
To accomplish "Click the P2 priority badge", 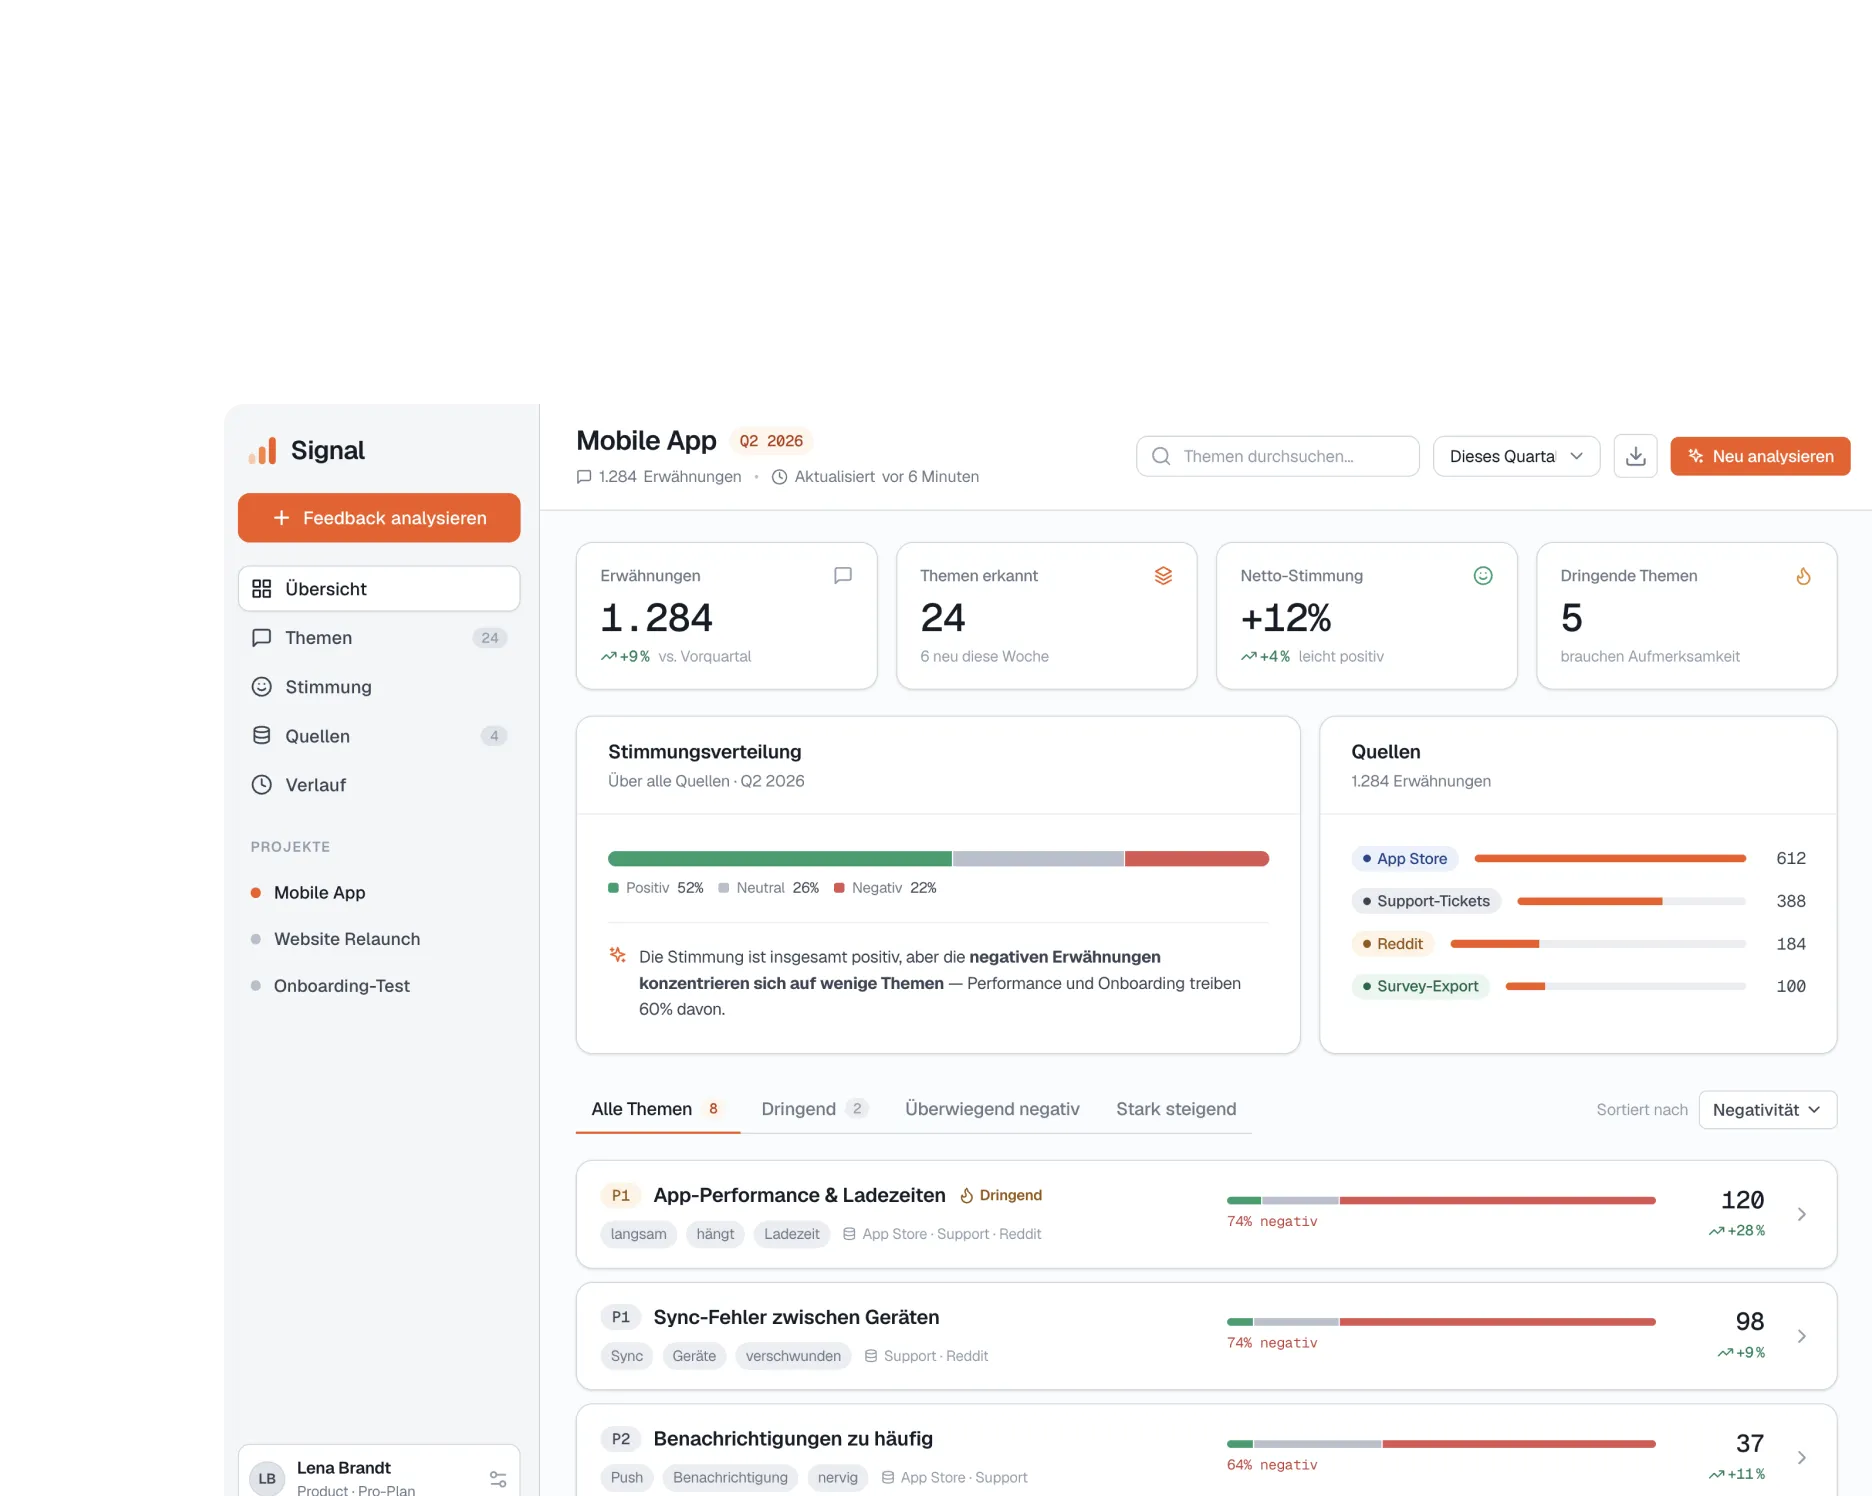I will tap(620, 1439).
